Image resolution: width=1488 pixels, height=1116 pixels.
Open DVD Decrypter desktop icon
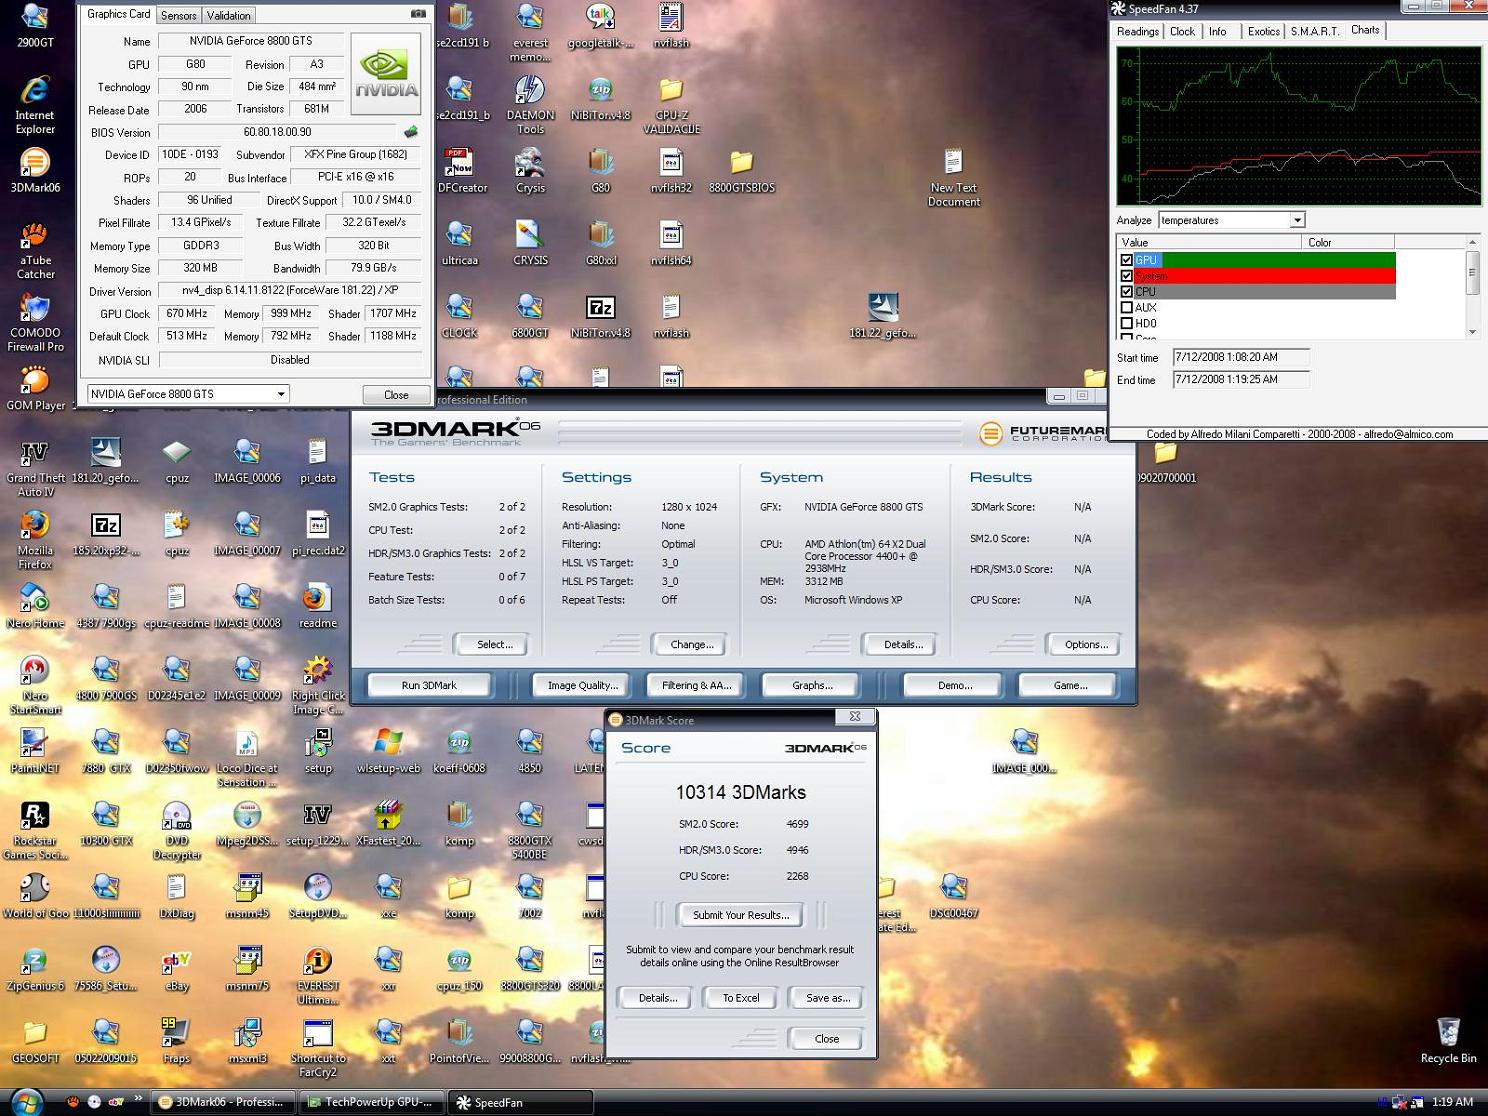click(x=177, y=831)
